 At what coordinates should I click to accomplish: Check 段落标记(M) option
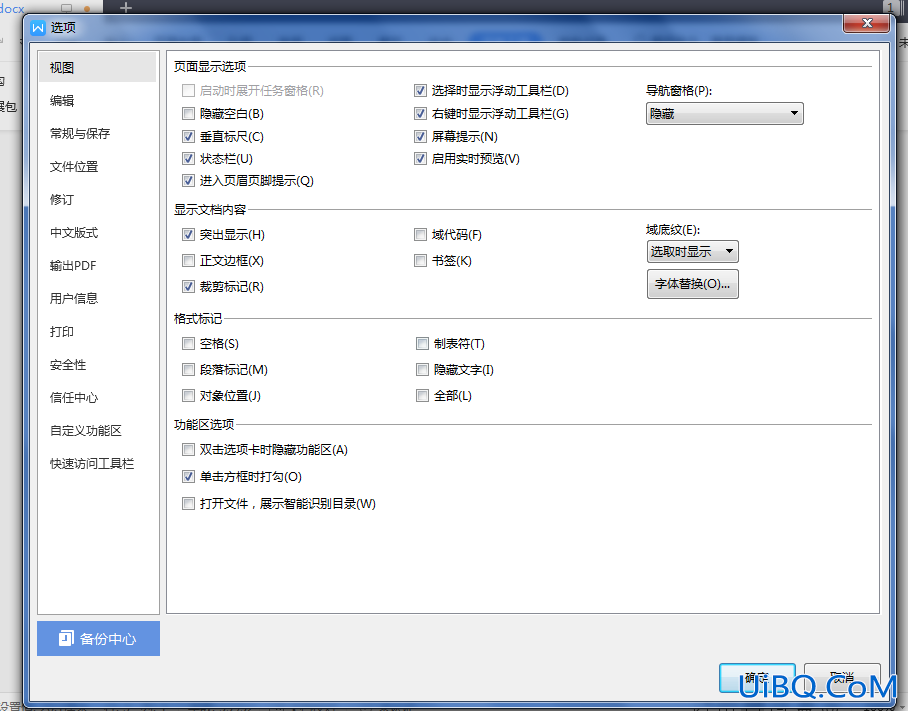pos(188,369)
